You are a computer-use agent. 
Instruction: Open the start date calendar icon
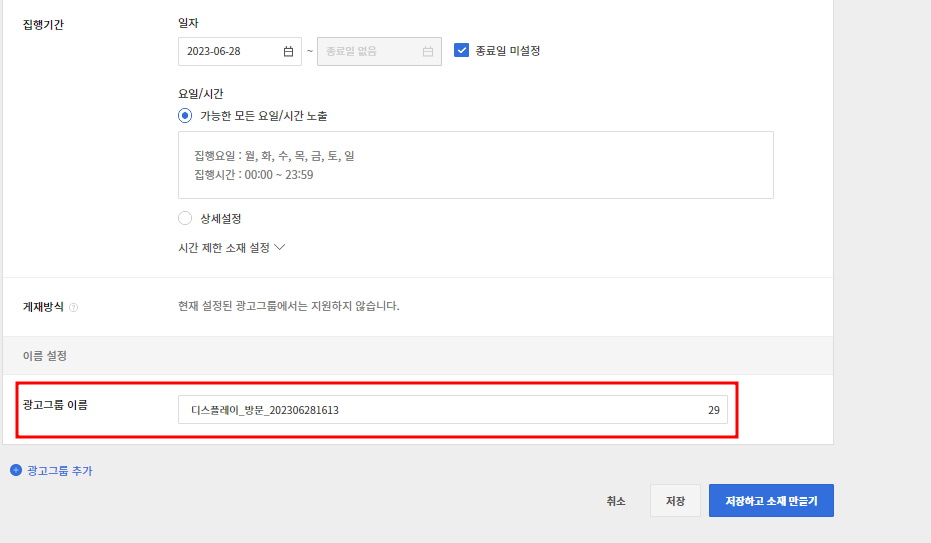[288, 52]
